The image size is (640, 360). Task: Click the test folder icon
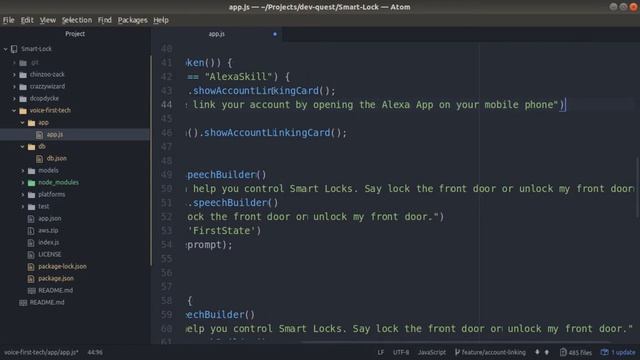coord(31,207)
